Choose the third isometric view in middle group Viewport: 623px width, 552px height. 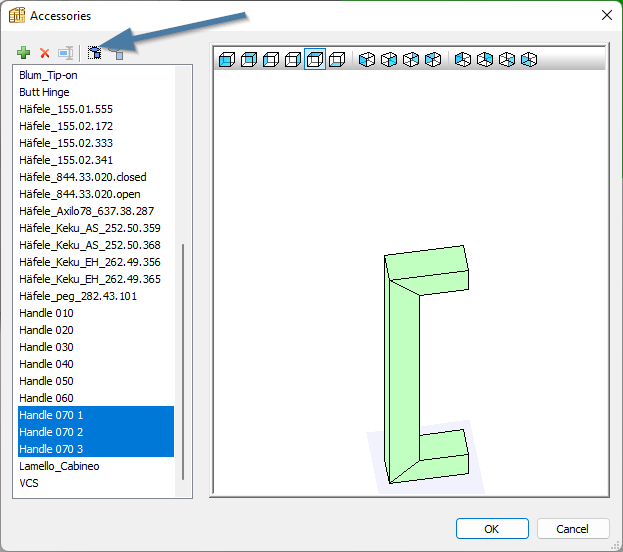click(x=411, y=60)
